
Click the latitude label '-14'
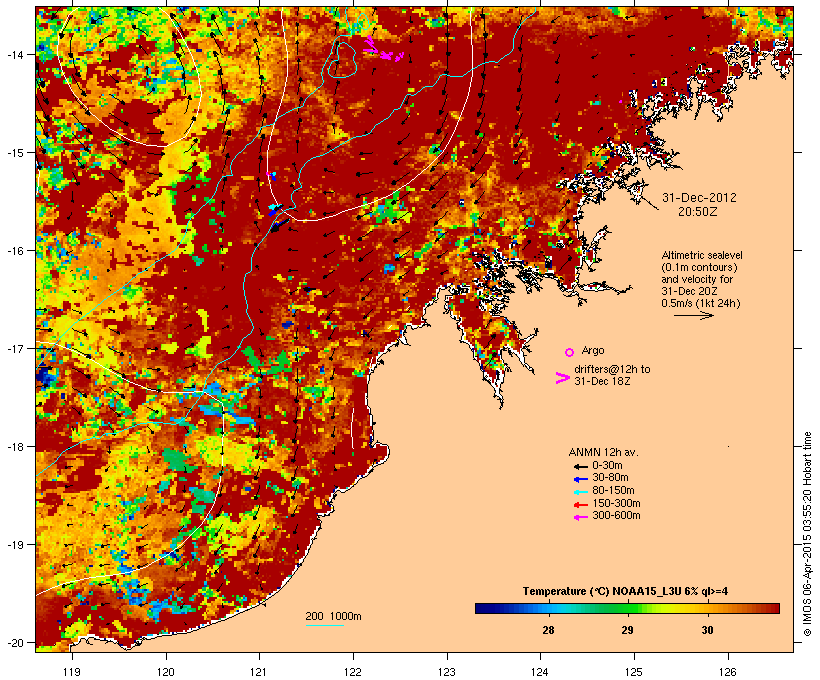(x=14, y=54)
